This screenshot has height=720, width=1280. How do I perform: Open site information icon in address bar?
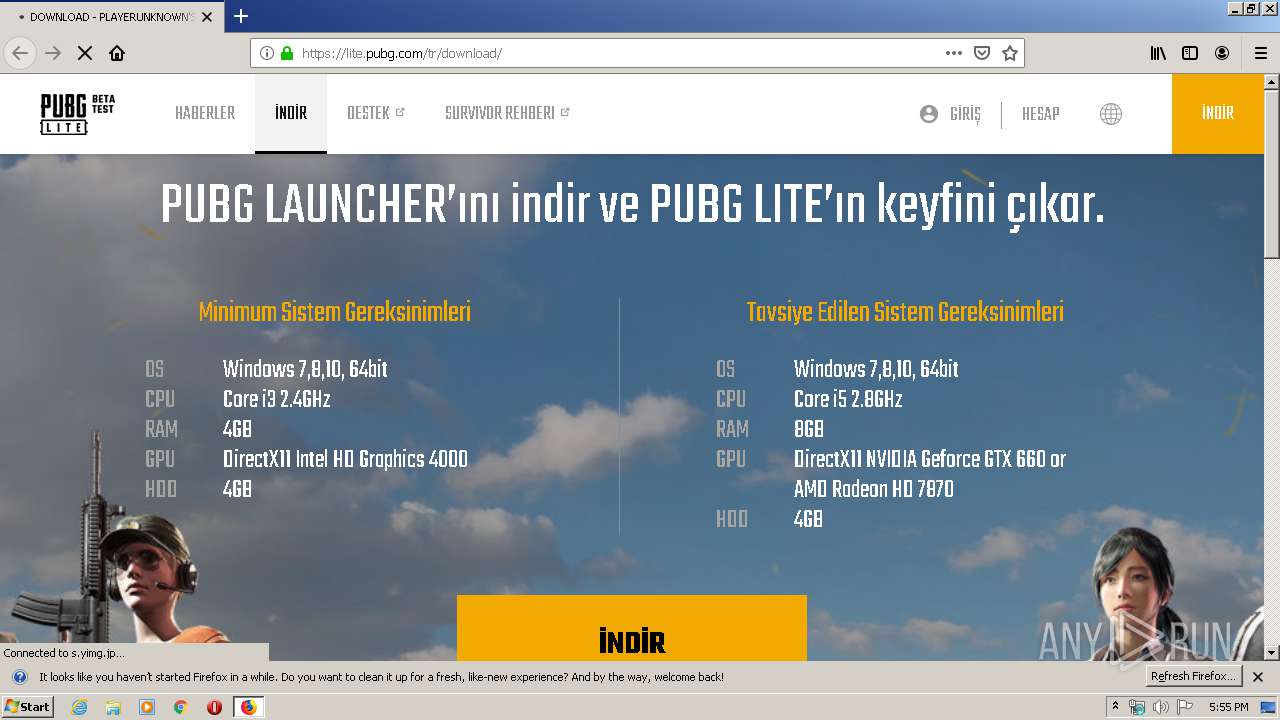(267, 53)
